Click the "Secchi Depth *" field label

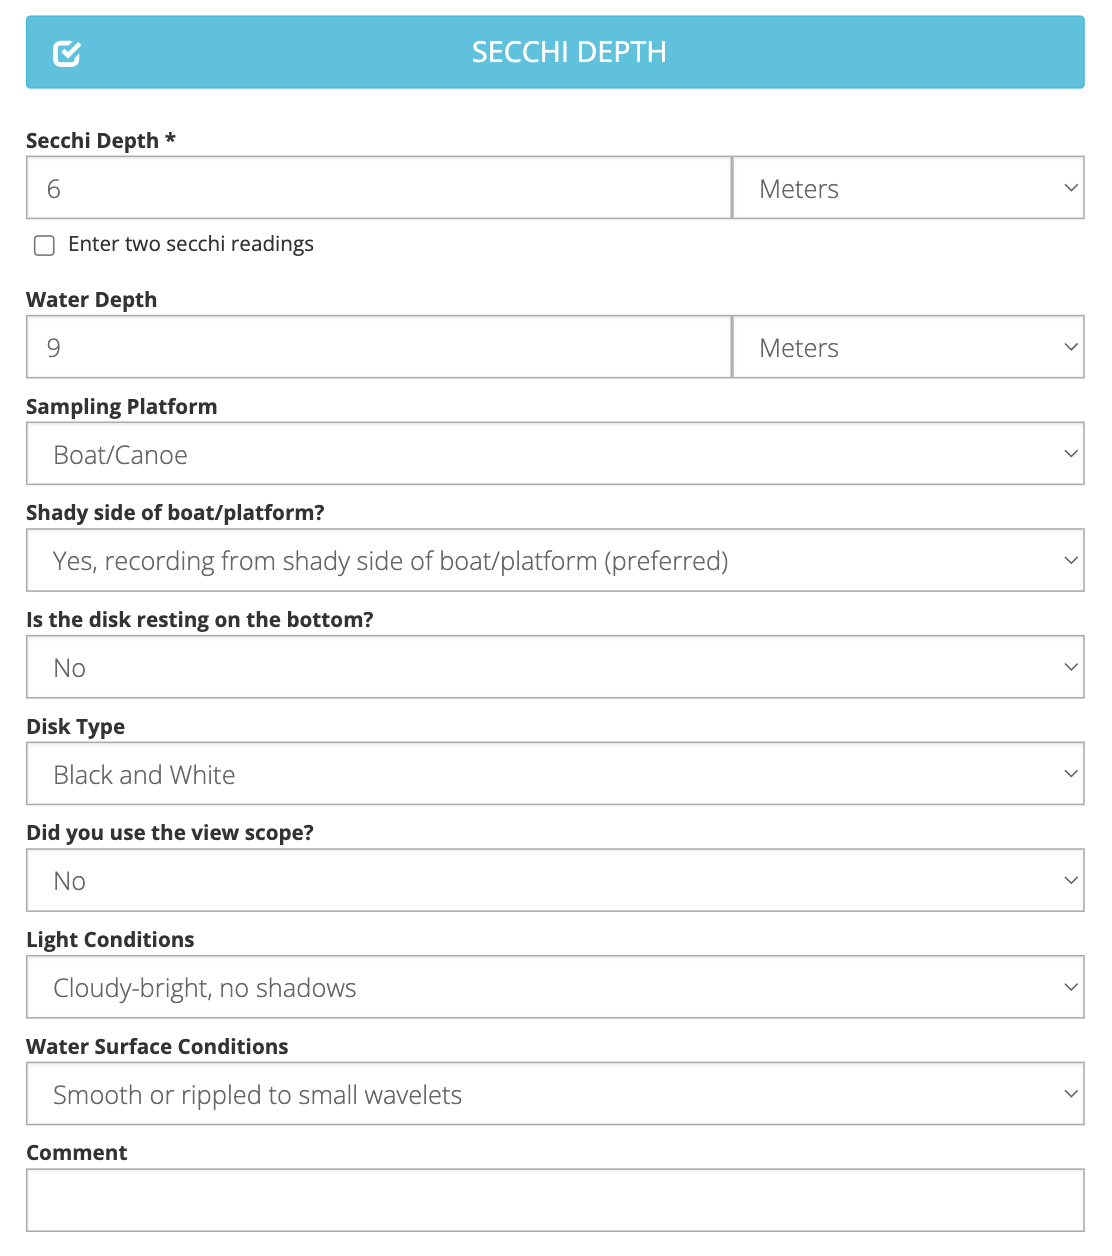coord(100,141)
